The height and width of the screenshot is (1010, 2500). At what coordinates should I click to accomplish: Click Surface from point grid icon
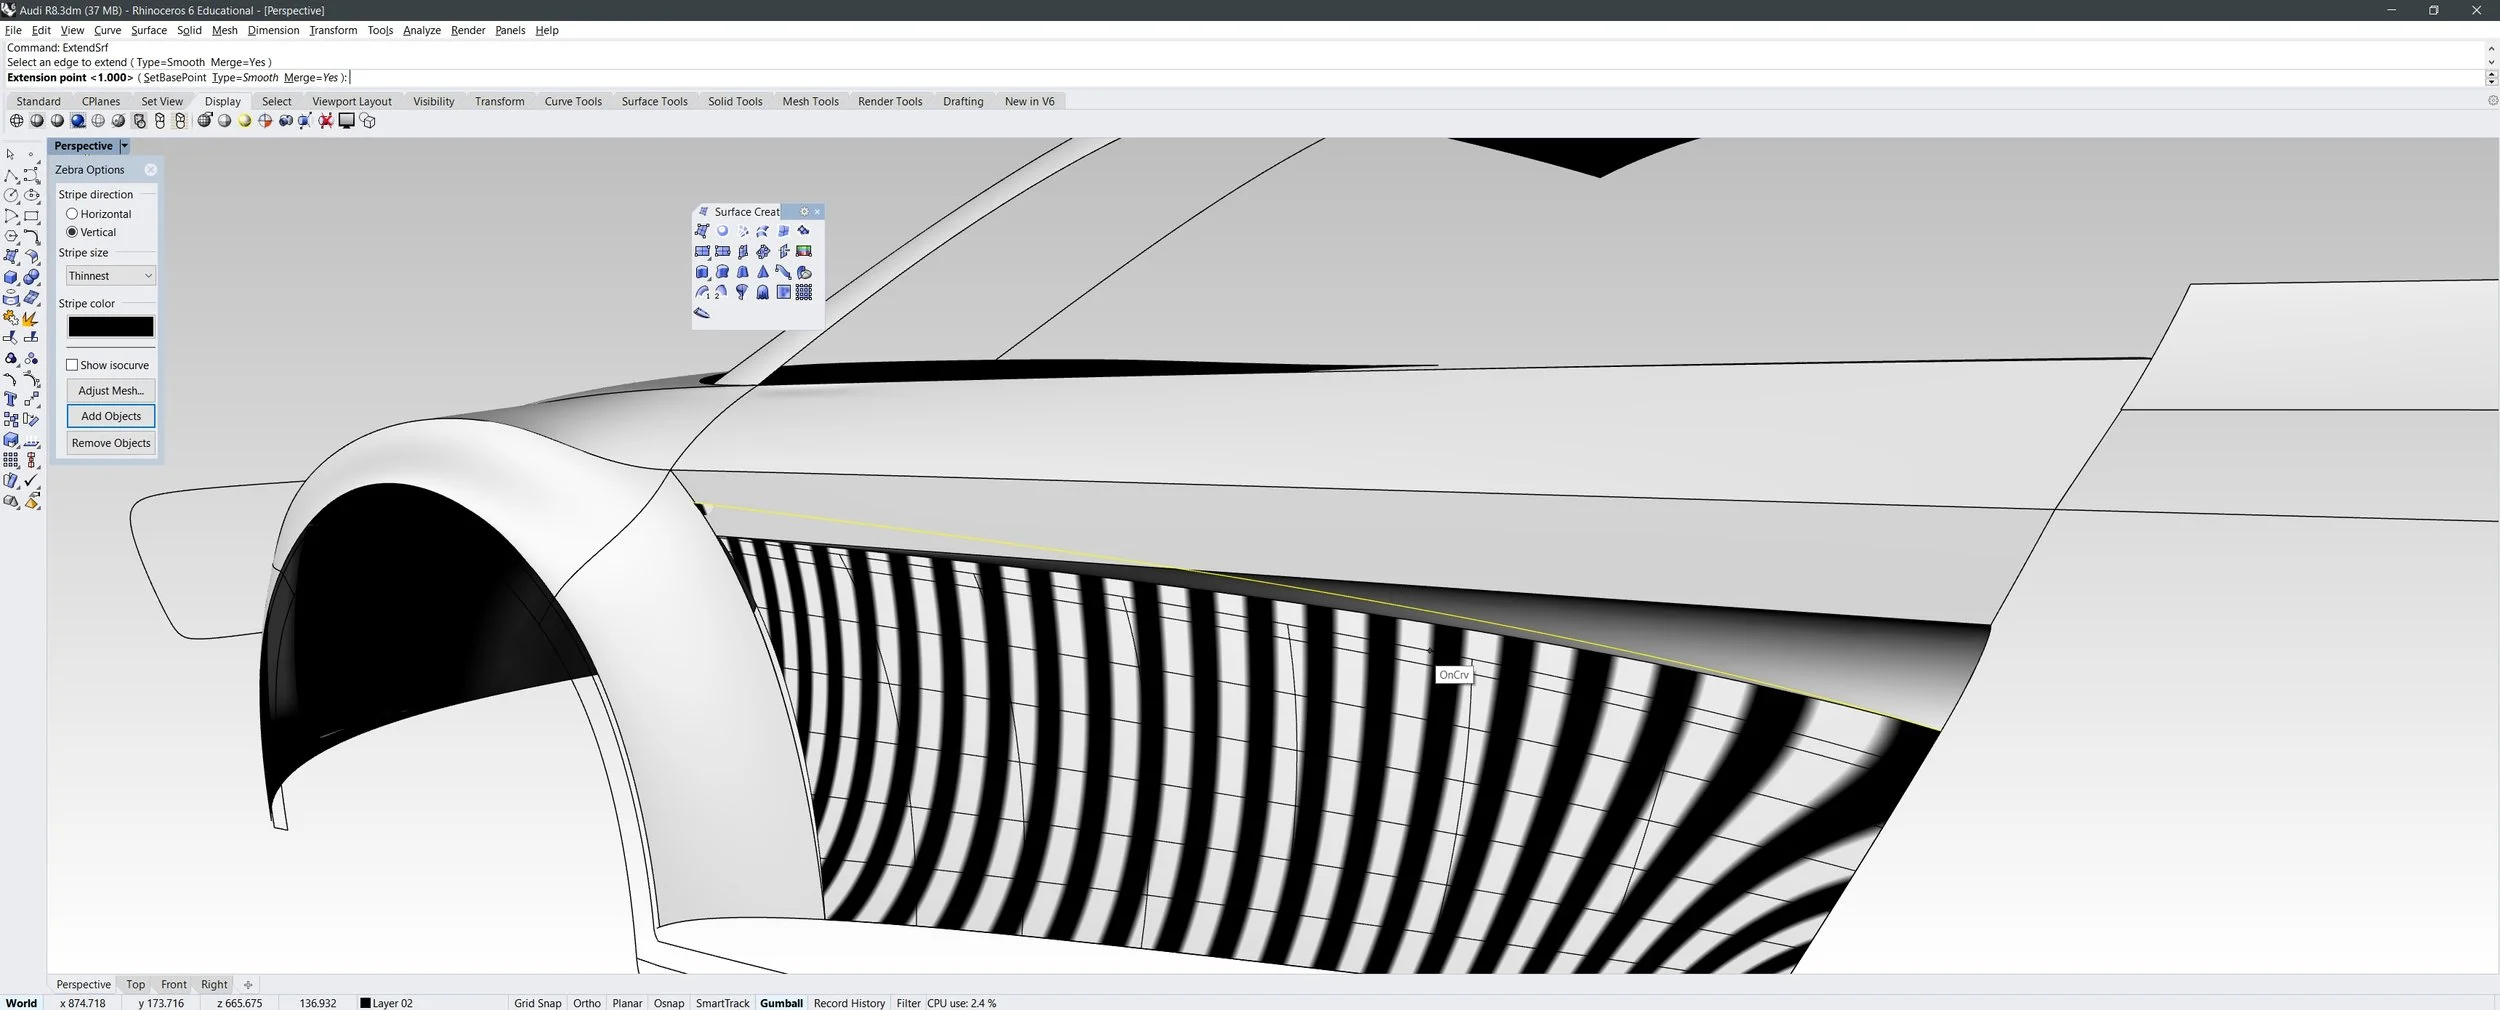pyautogui.click(x=804, y=292)
